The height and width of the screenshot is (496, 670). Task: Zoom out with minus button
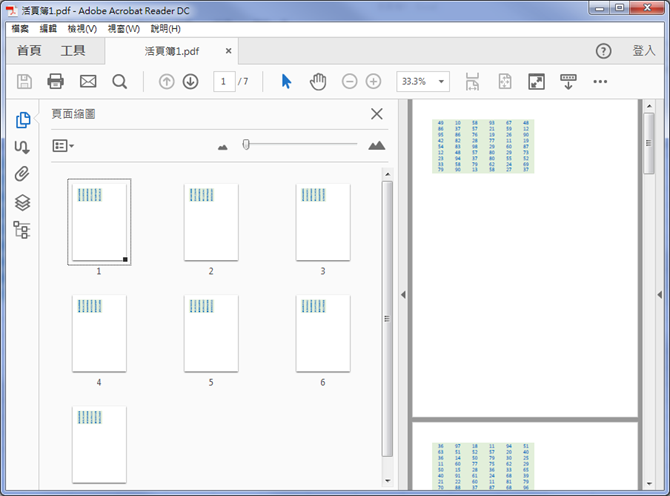[x=350, y=81]
